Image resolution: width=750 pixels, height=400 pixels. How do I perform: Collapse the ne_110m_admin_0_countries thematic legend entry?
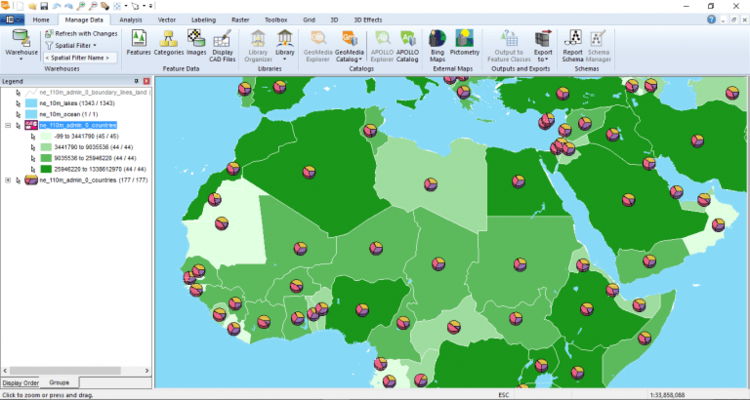[x=8, y=126]
